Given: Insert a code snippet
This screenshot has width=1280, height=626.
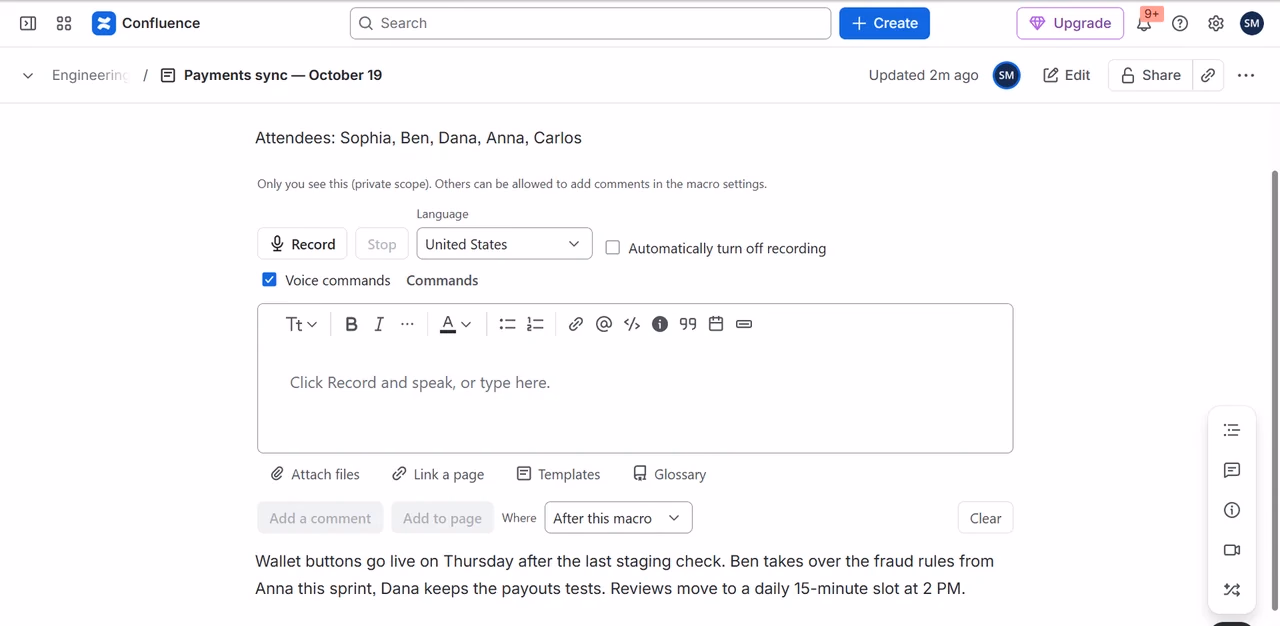Looking at the screenshot, I should click(632, 324).
